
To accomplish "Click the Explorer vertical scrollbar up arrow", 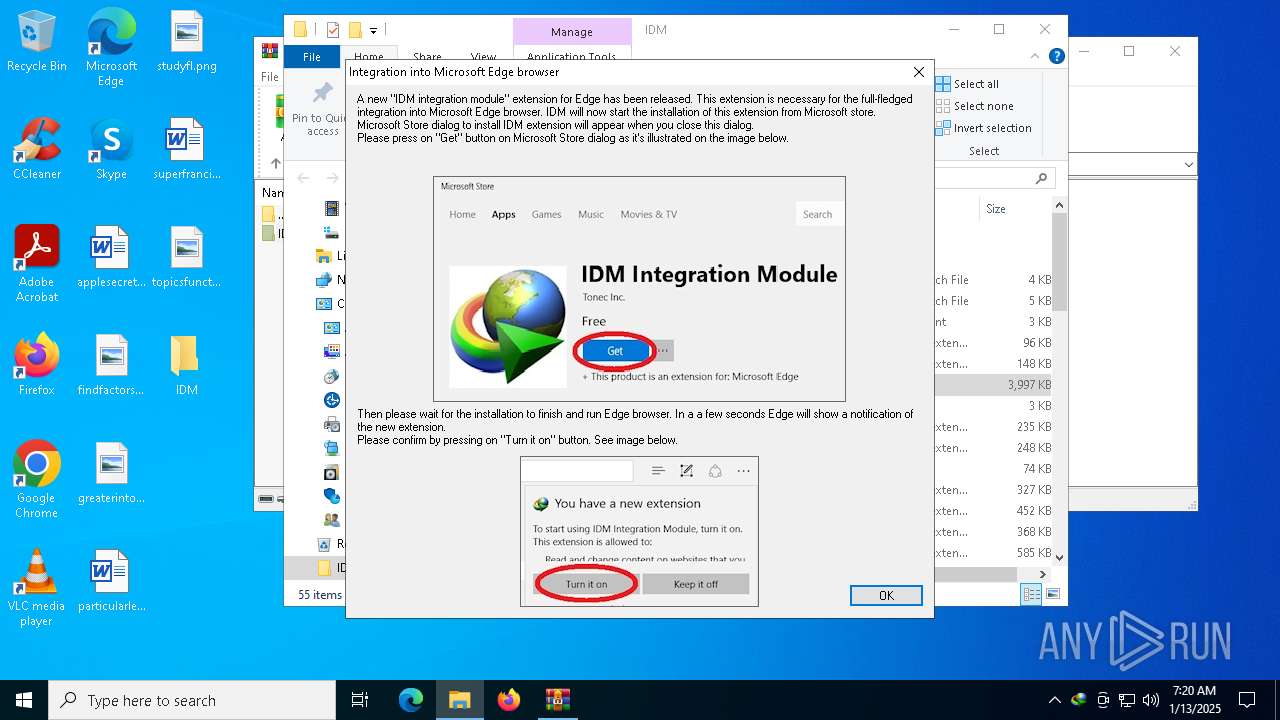I will pyautogui.click(x=1060, y=205).
